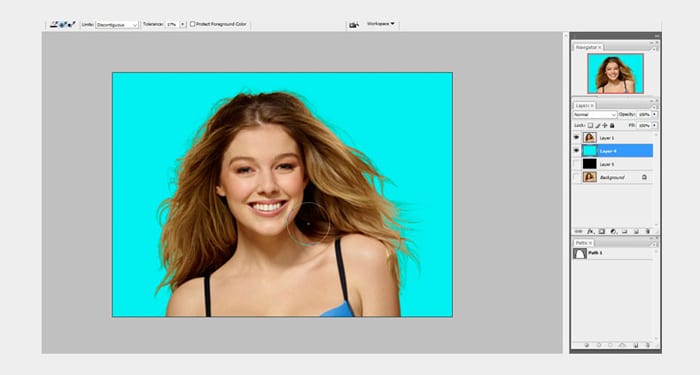Click Fill path with foreground color icon
This screenshot has width=700, height=375.
587,345
